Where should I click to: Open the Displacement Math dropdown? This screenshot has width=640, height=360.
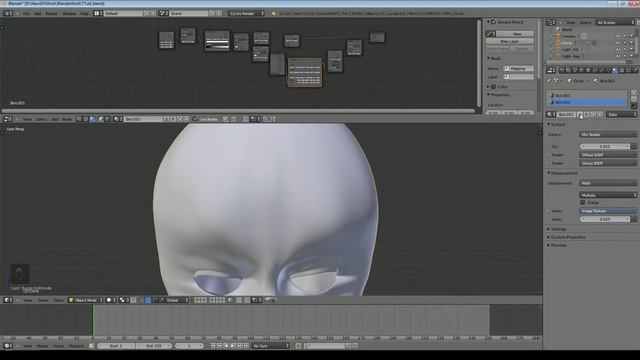click(x=608, y=183)
